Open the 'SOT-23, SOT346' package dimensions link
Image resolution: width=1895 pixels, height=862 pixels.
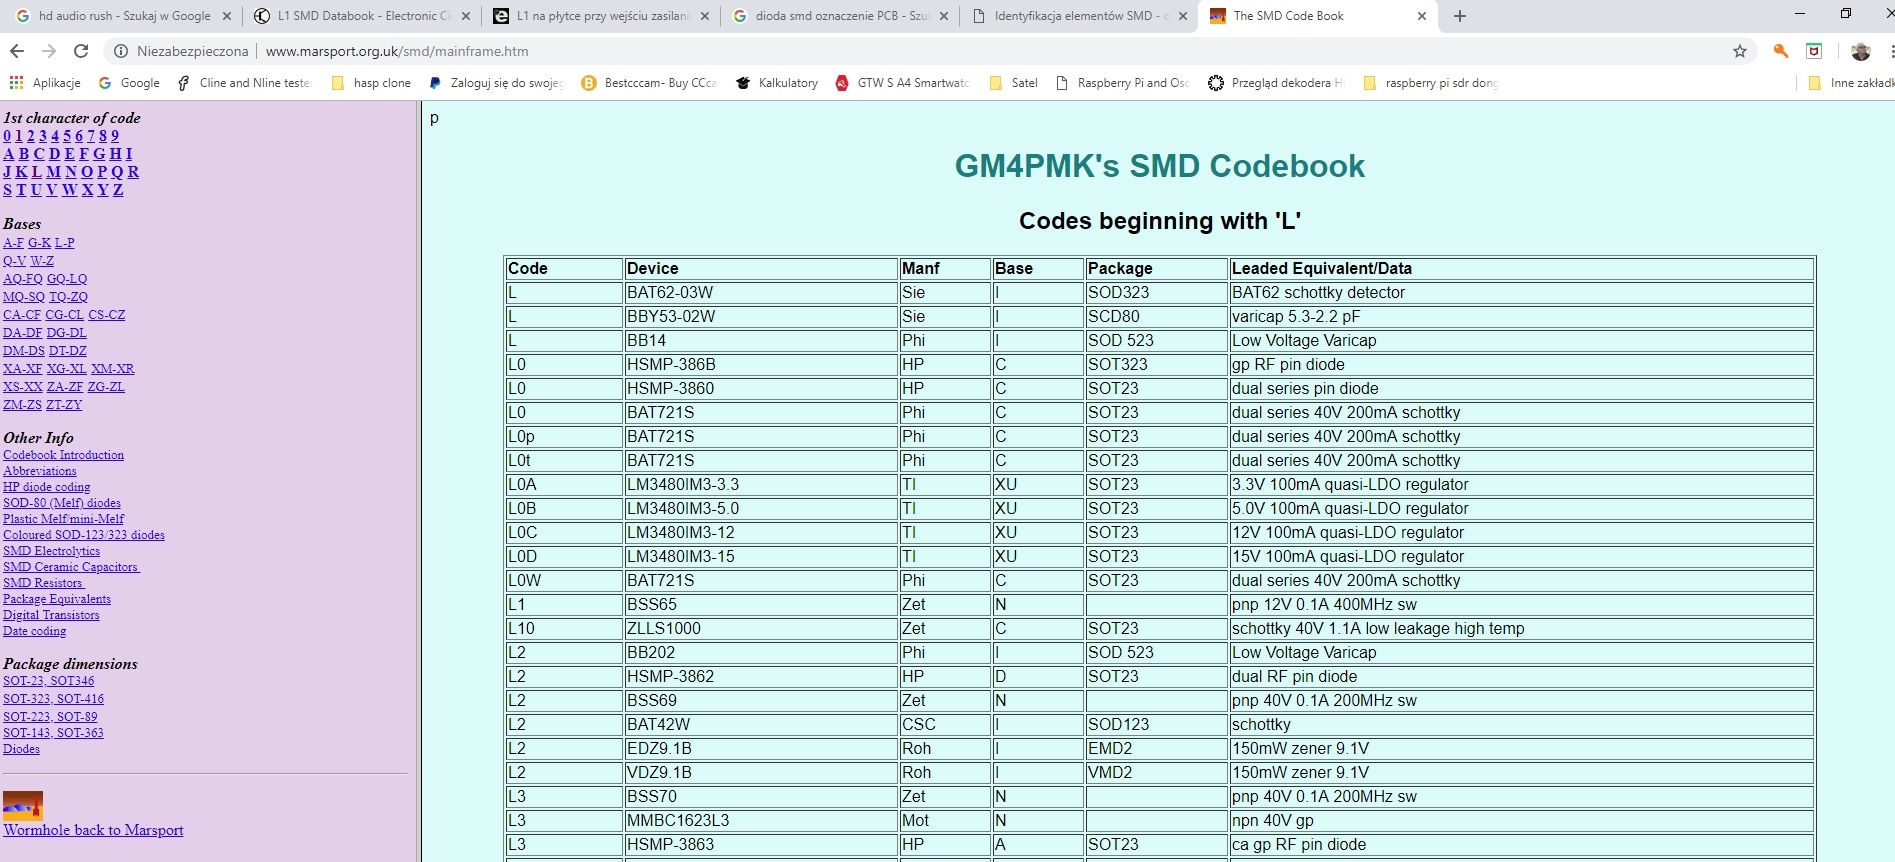pos(49,681)
